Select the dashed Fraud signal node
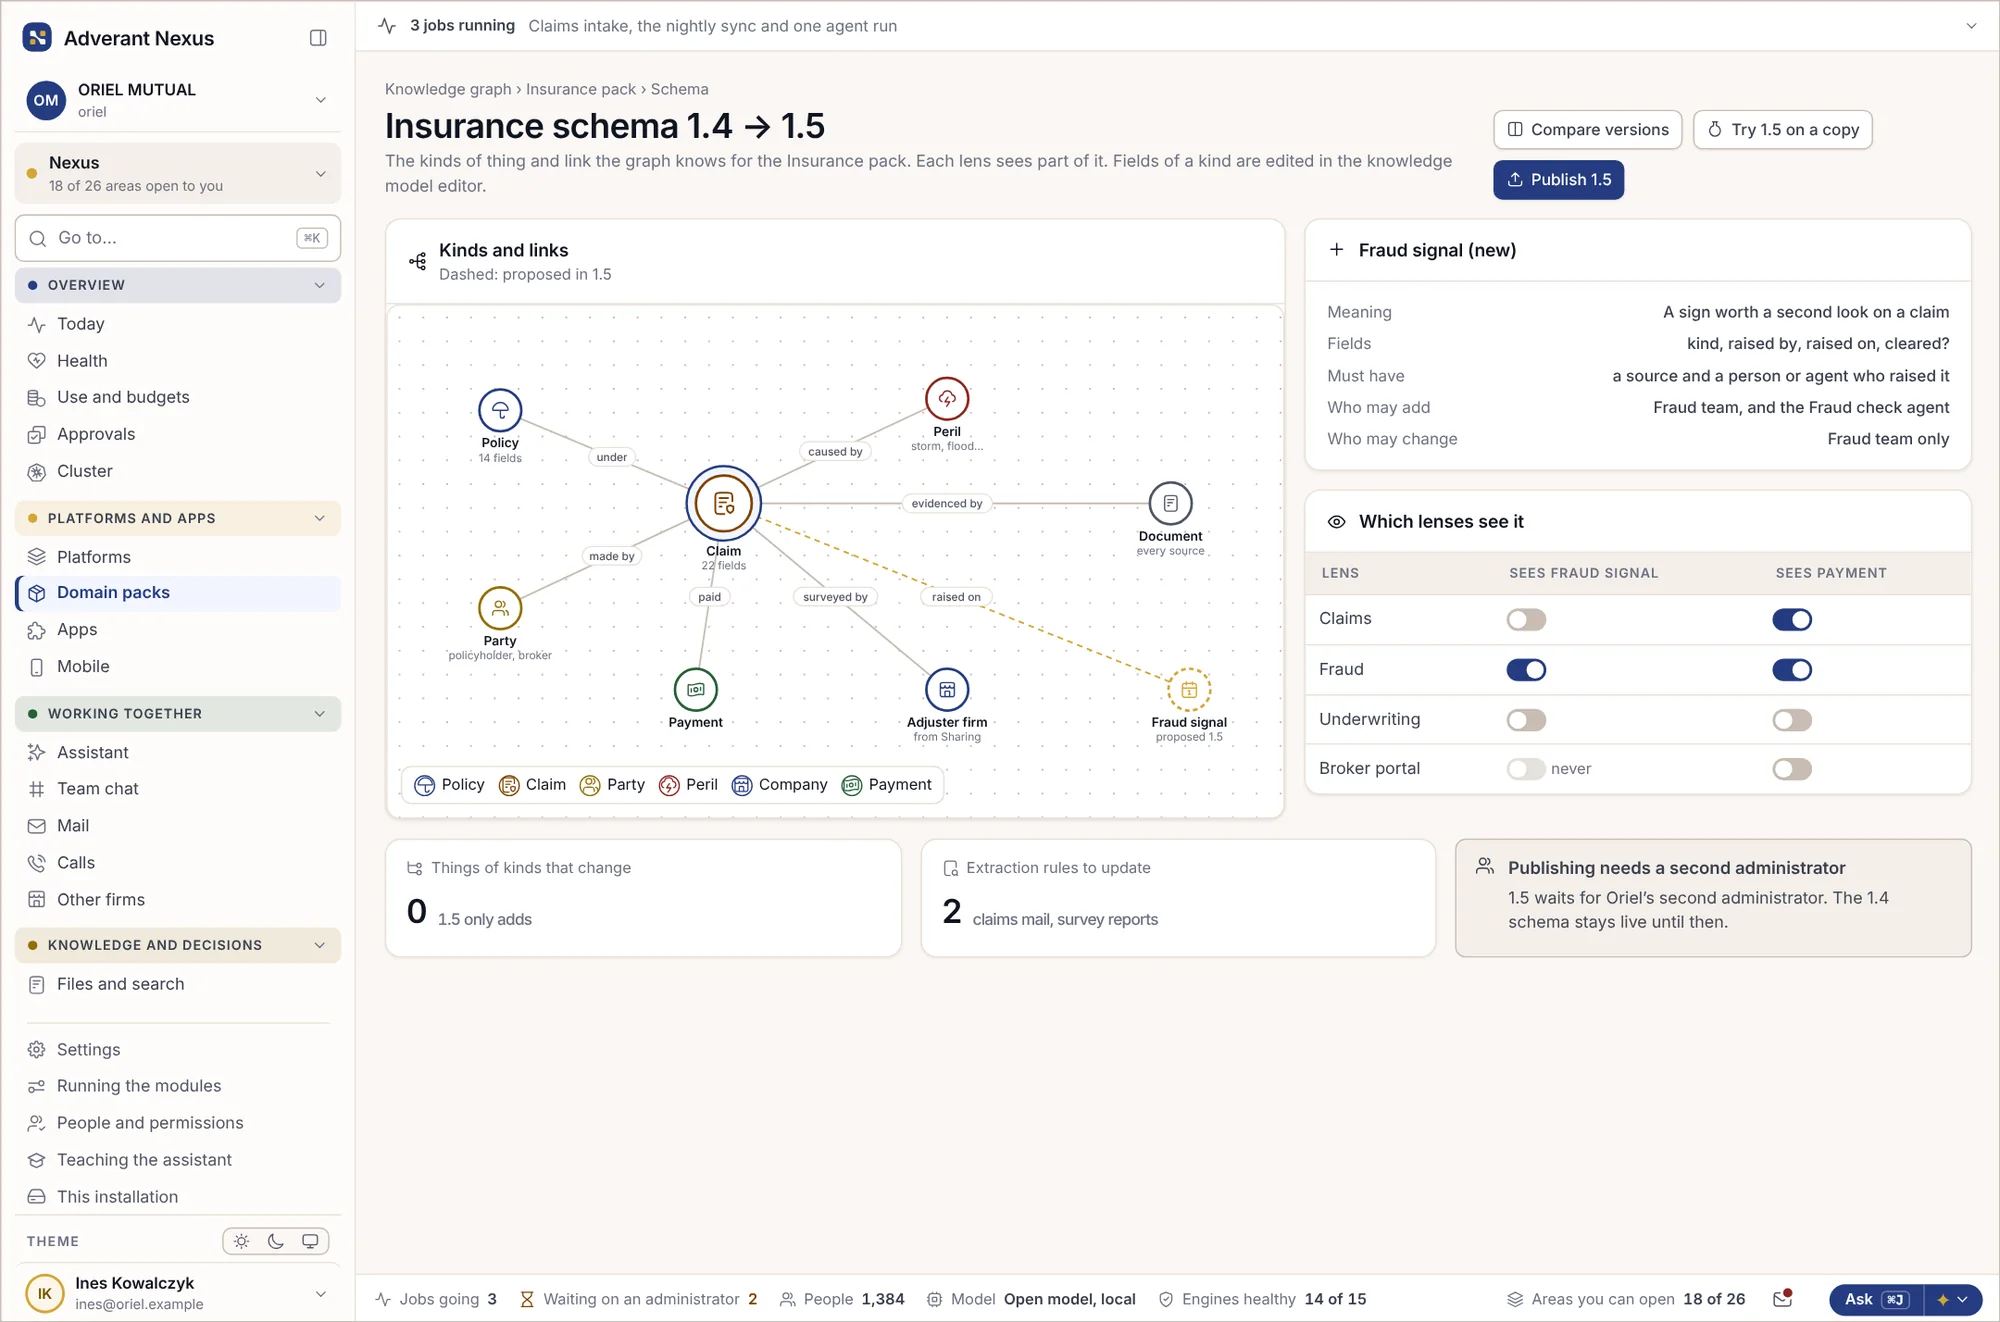The height and width of the screenshot is (1322, 2000). pyautogui.click(x=1189, y=689)
